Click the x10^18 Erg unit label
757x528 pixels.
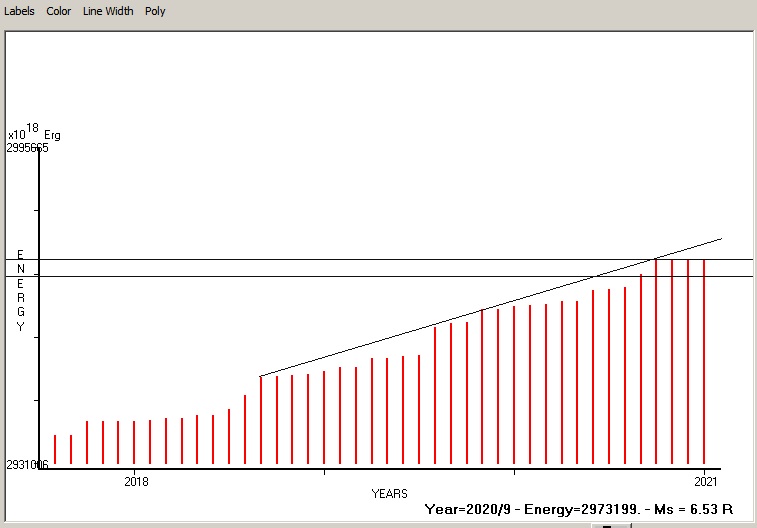tap(33, 134)
